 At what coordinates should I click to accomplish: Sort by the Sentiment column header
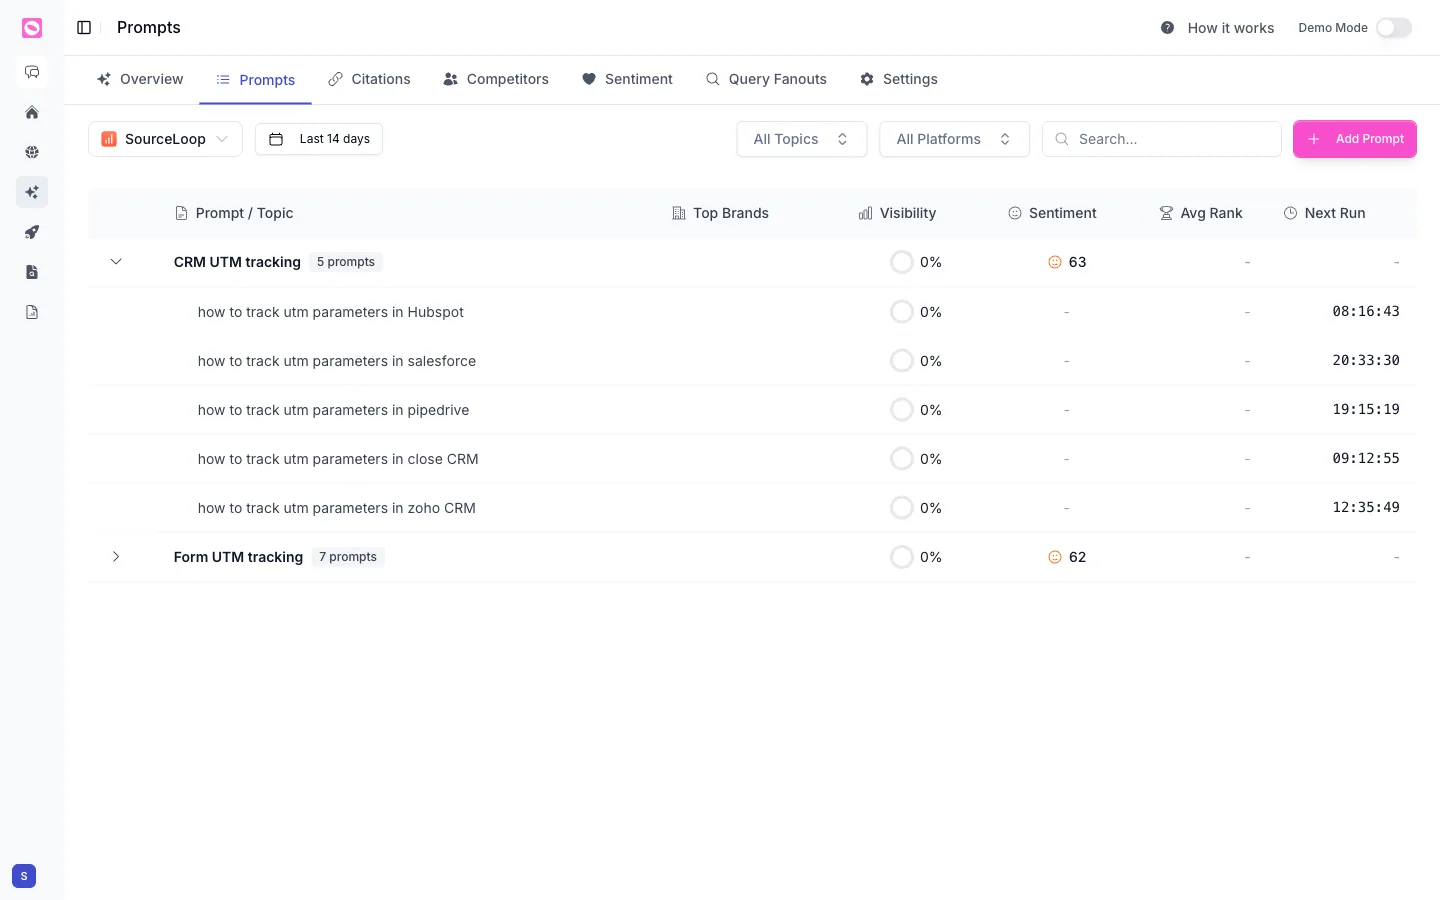pos(1052,213)
